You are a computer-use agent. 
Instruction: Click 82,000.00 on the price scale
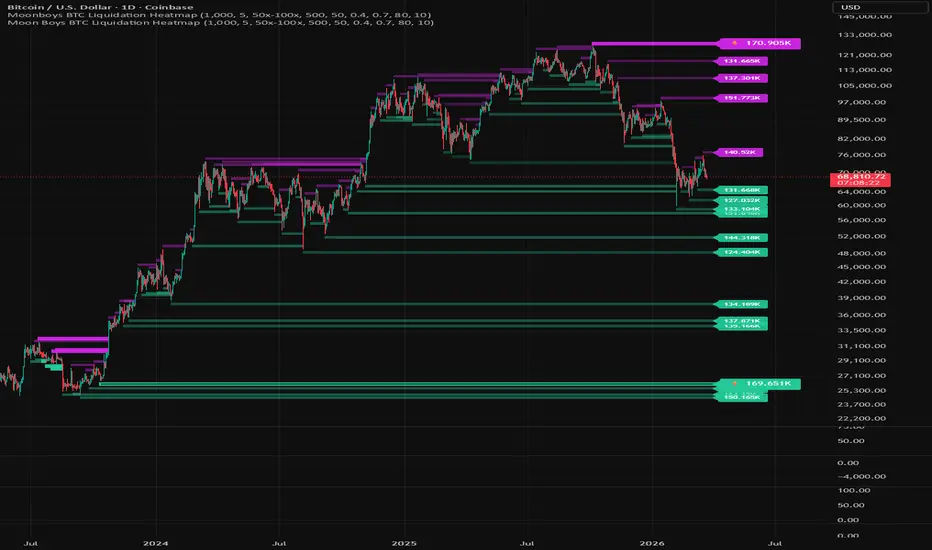pyautogui.click(x=861, y=139)
